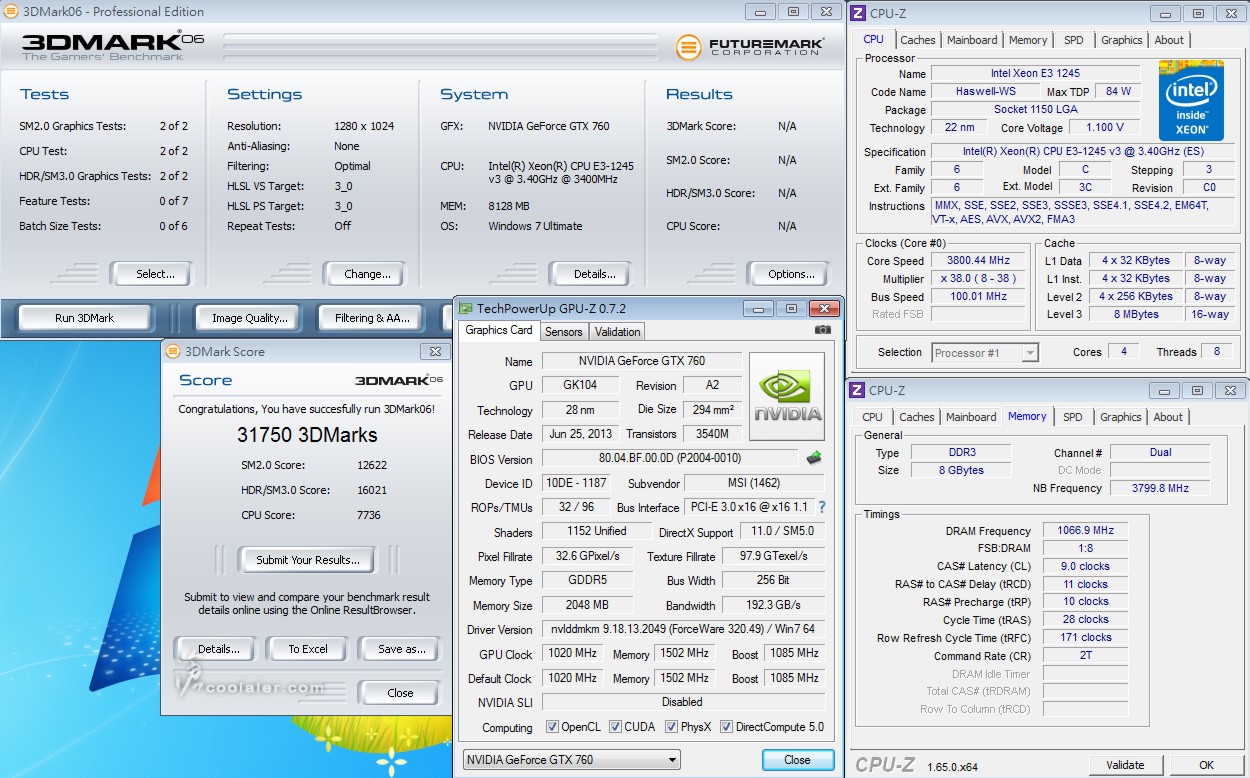Viewport: 1250px width, 778px height.
Task: Expand the Processor #1 selection dropdown
Action: (985, 352)
